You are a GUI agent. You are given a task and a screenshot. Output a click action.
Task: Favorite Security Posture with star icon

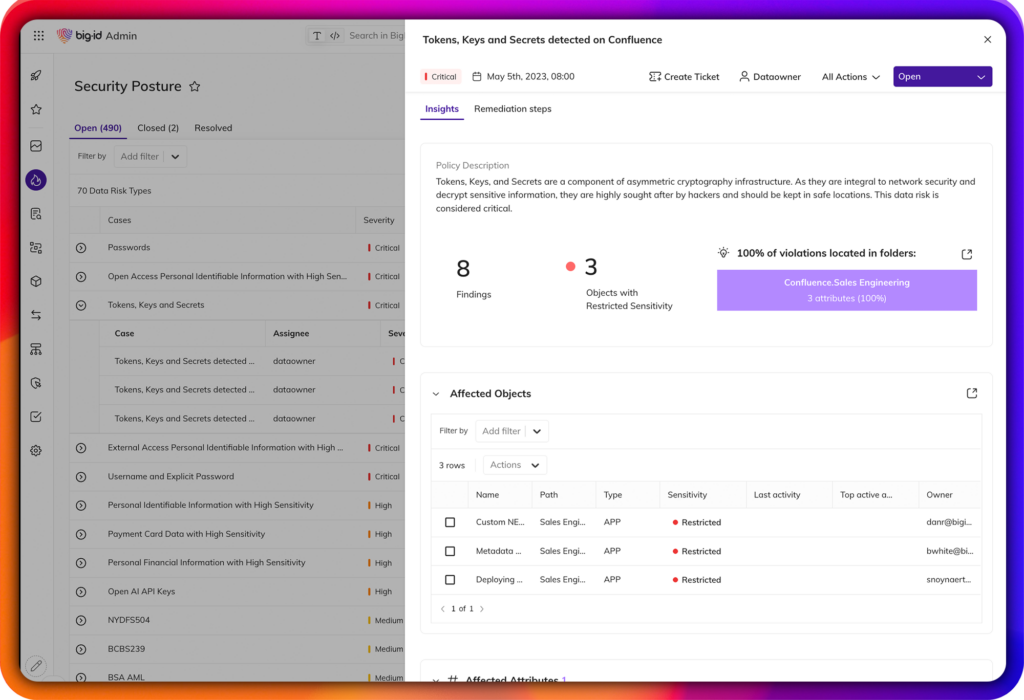click(195, 87)
